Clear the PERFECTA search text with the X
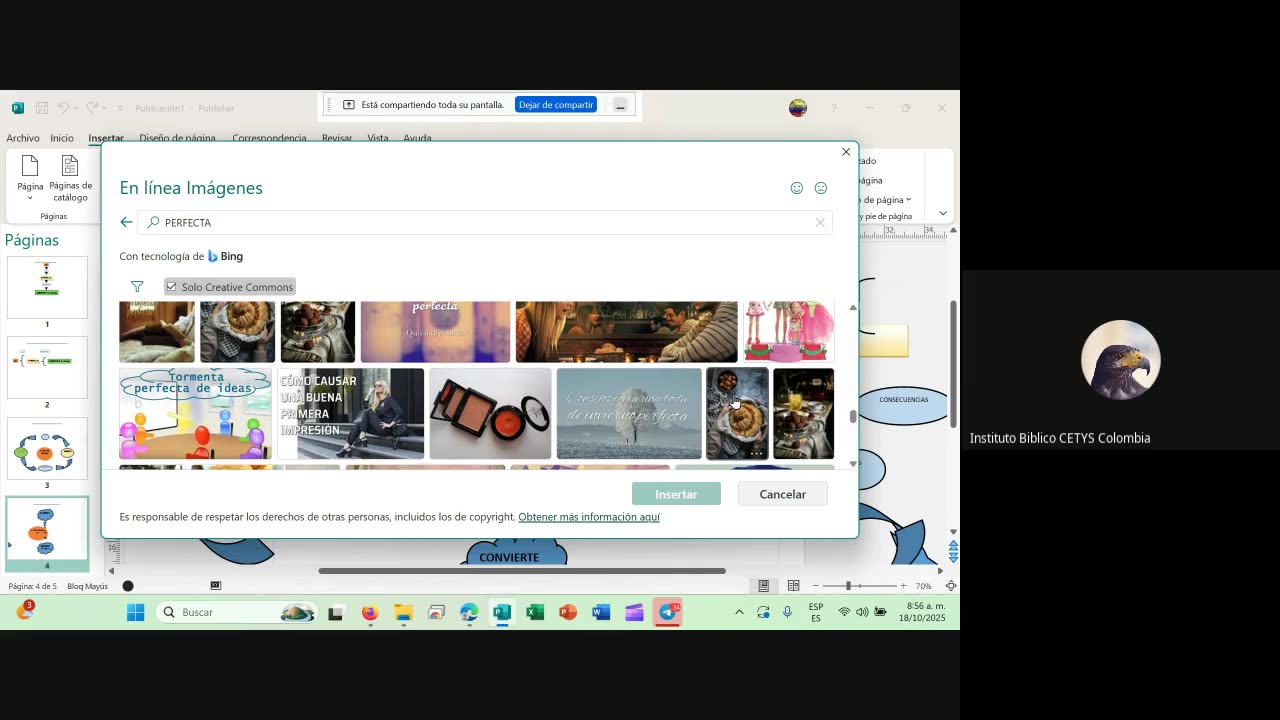 pyautogui.click(x=820, y=222)
